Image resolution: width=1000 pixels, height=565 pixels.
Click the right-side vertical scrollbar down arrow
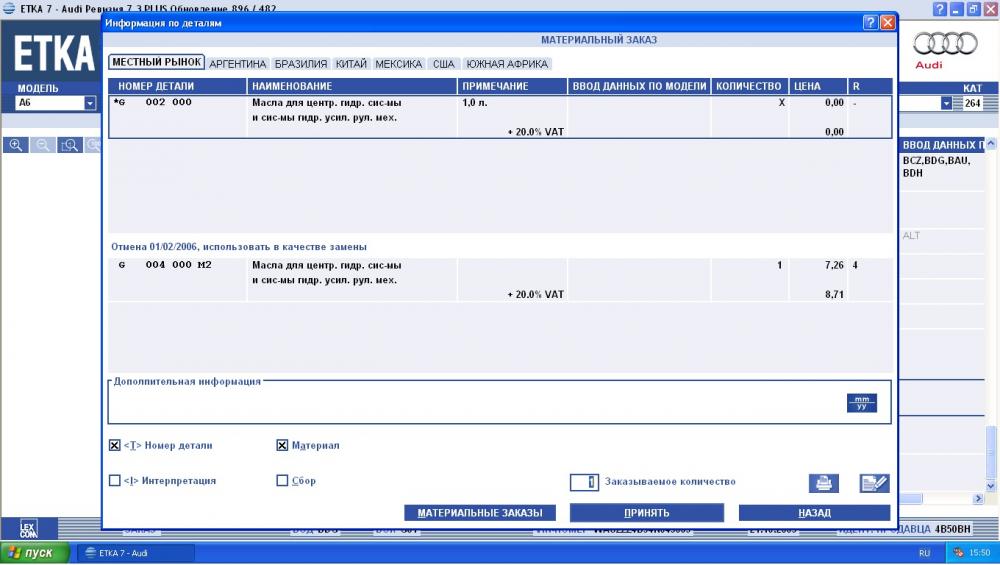(x=990, y=486)
